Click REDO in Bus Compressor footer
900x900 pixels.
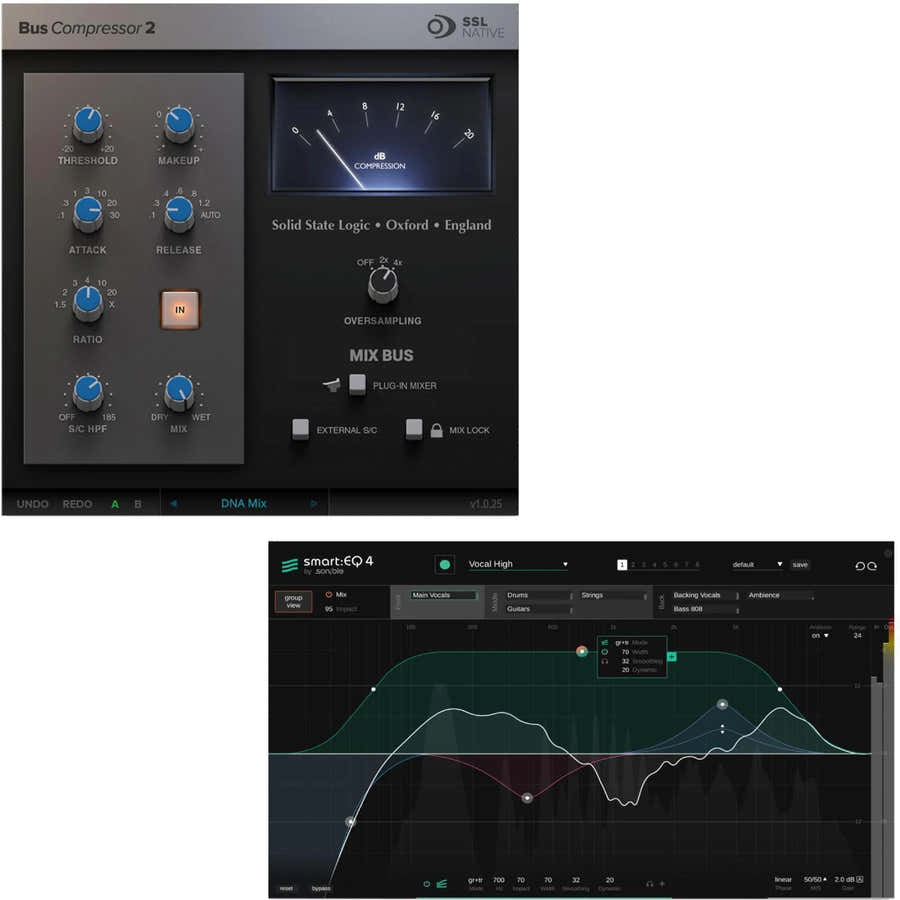tap(77, 504)
